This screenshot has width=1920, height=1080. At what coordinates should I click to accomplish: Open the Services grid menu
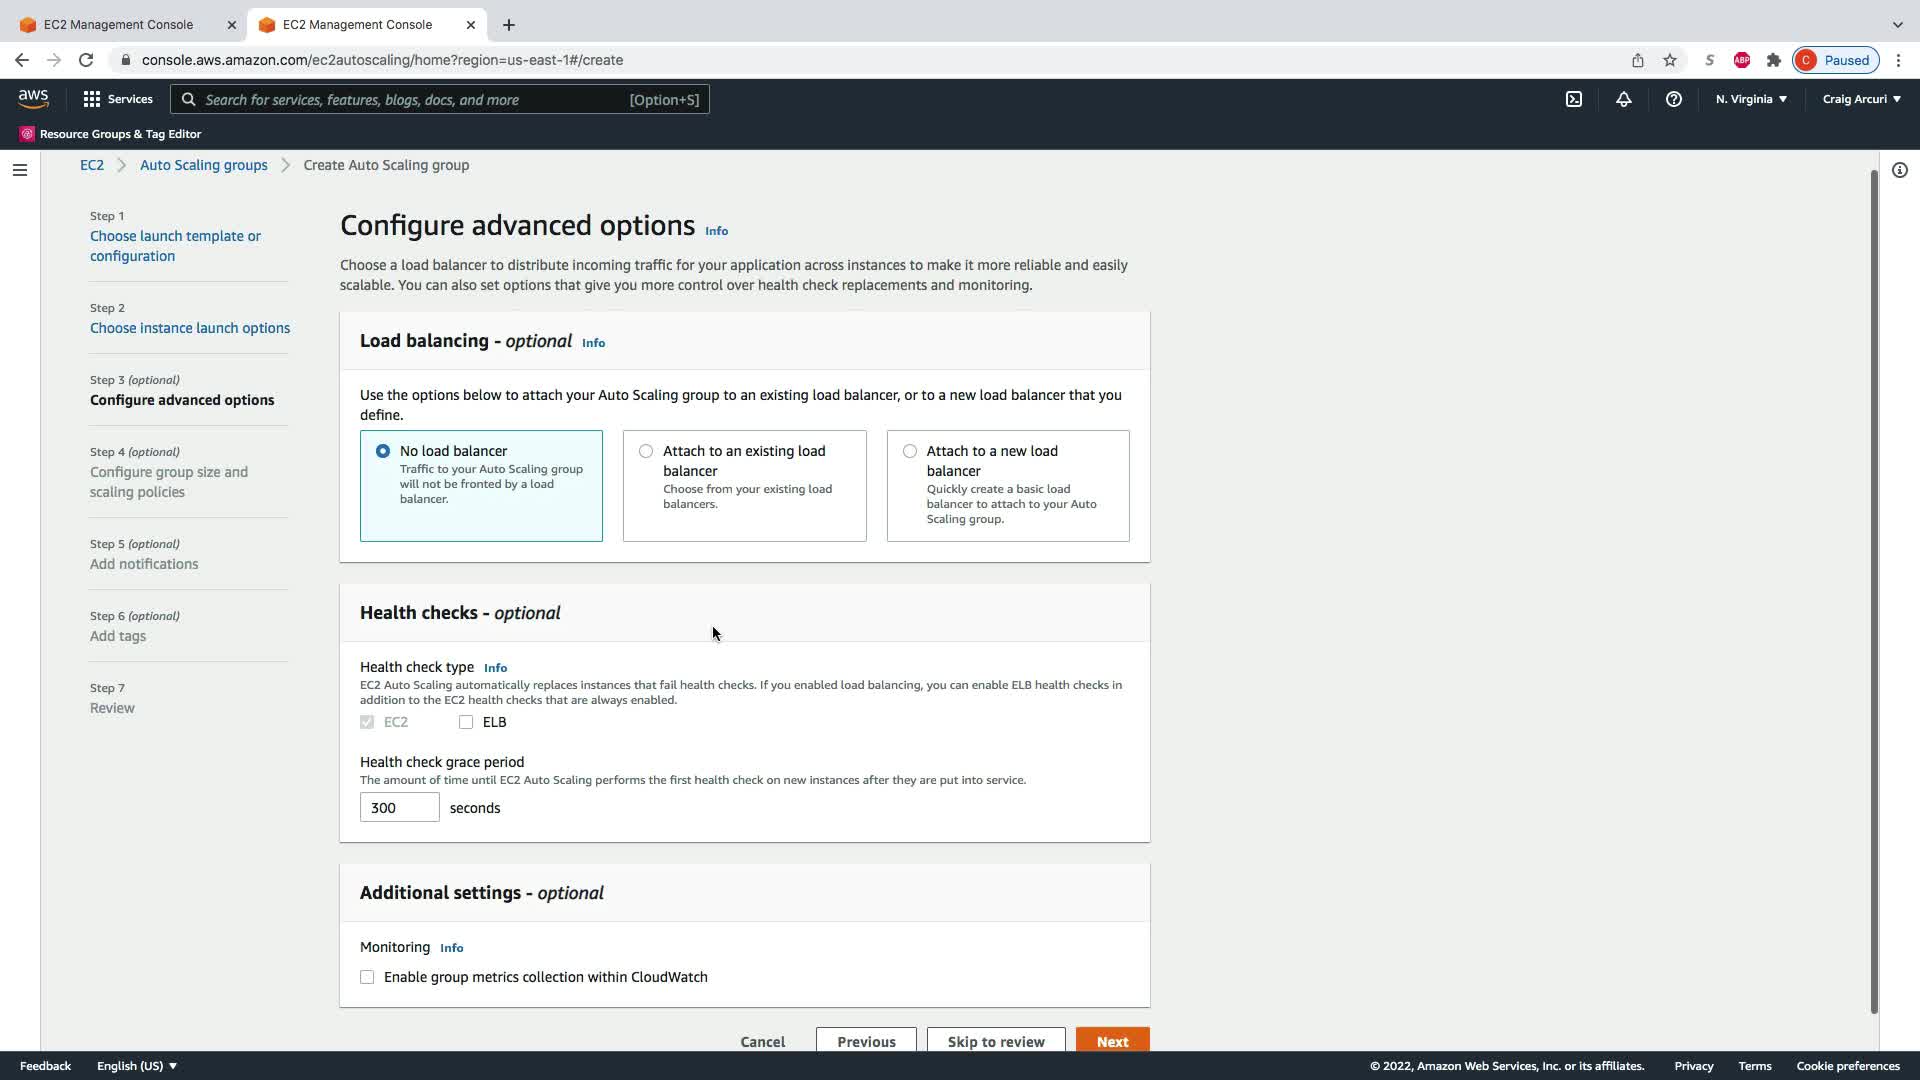tap(117, 99)
